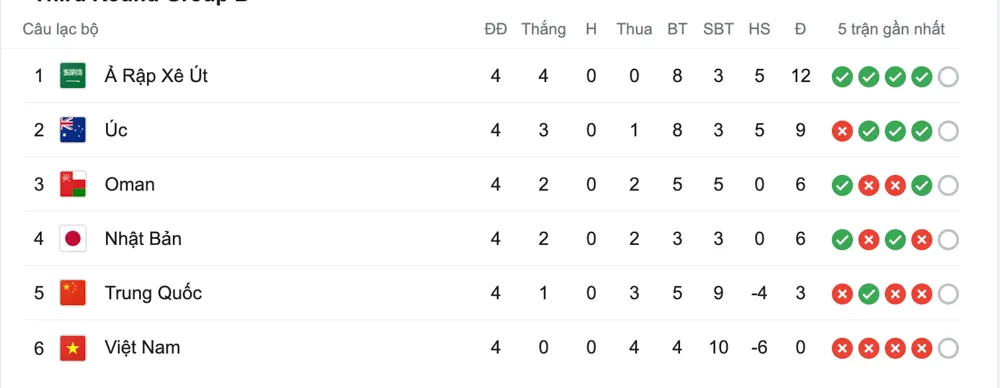This screenshot has width=1000, height=388.
Task: Open the Việt Nam team link
Action: tap(142, 348)
